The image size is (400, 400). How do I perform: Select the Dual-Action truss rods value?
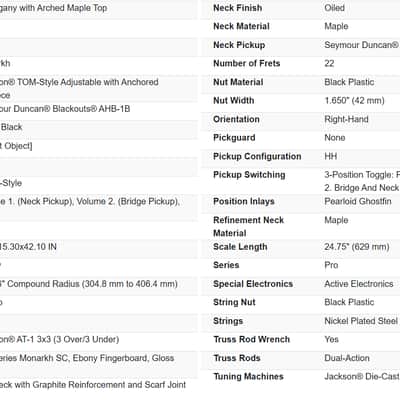click(x=347, y=358)
